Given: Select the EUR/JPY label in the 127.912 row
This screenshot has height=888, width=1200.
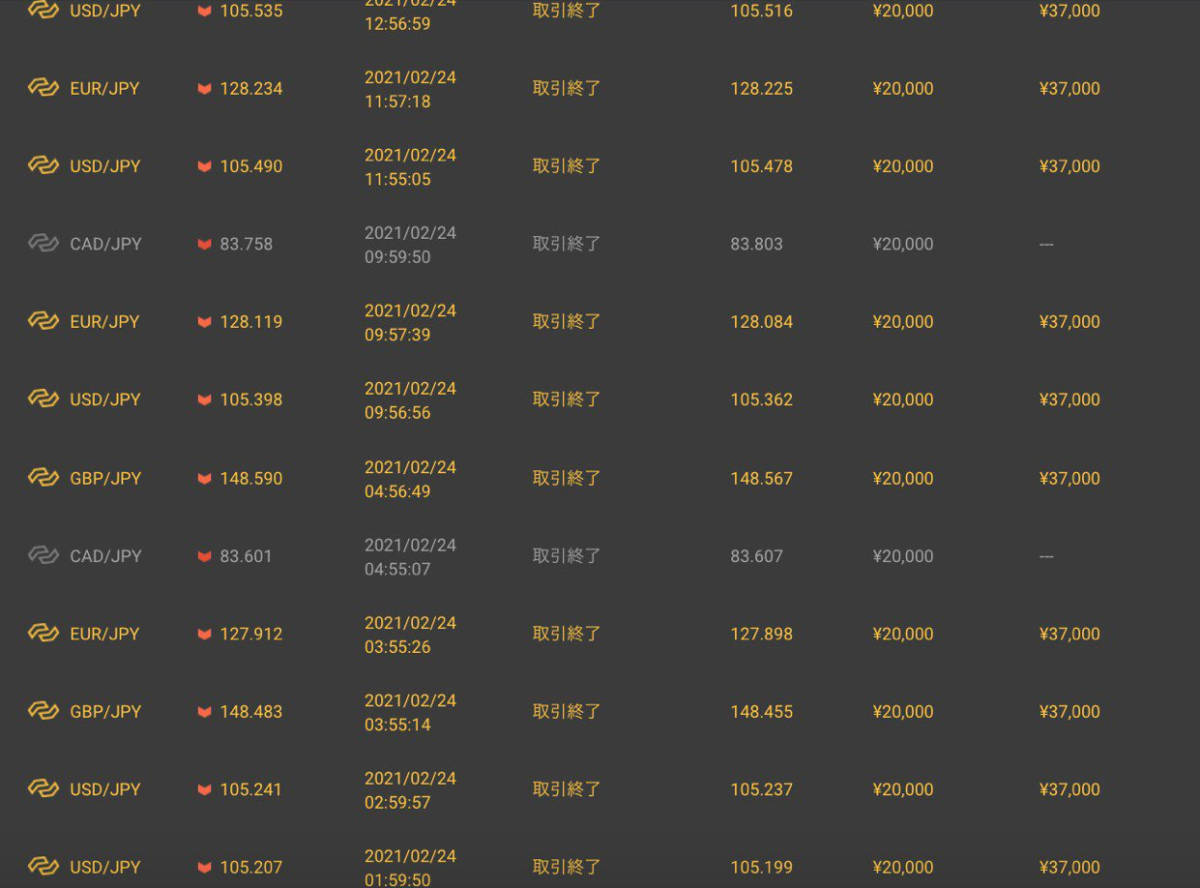Looking at the screenshot, I should coord(105,634).
